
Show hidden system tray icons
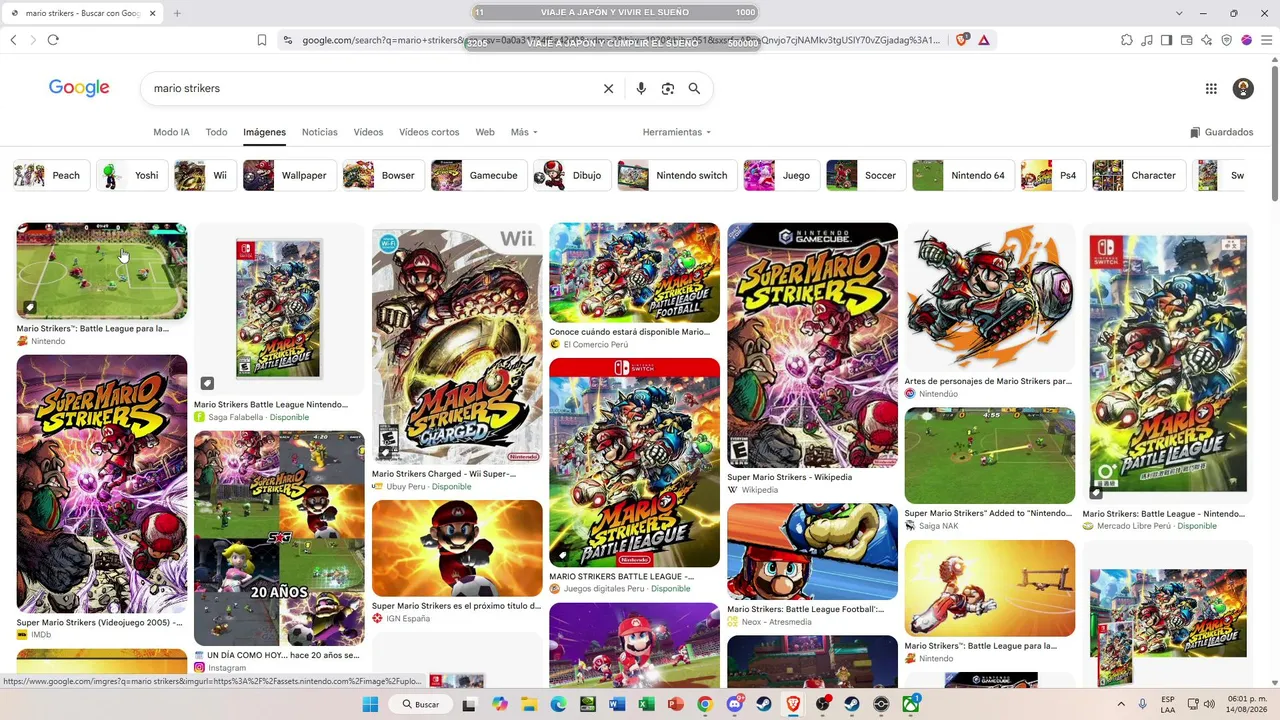[1119, 704]
